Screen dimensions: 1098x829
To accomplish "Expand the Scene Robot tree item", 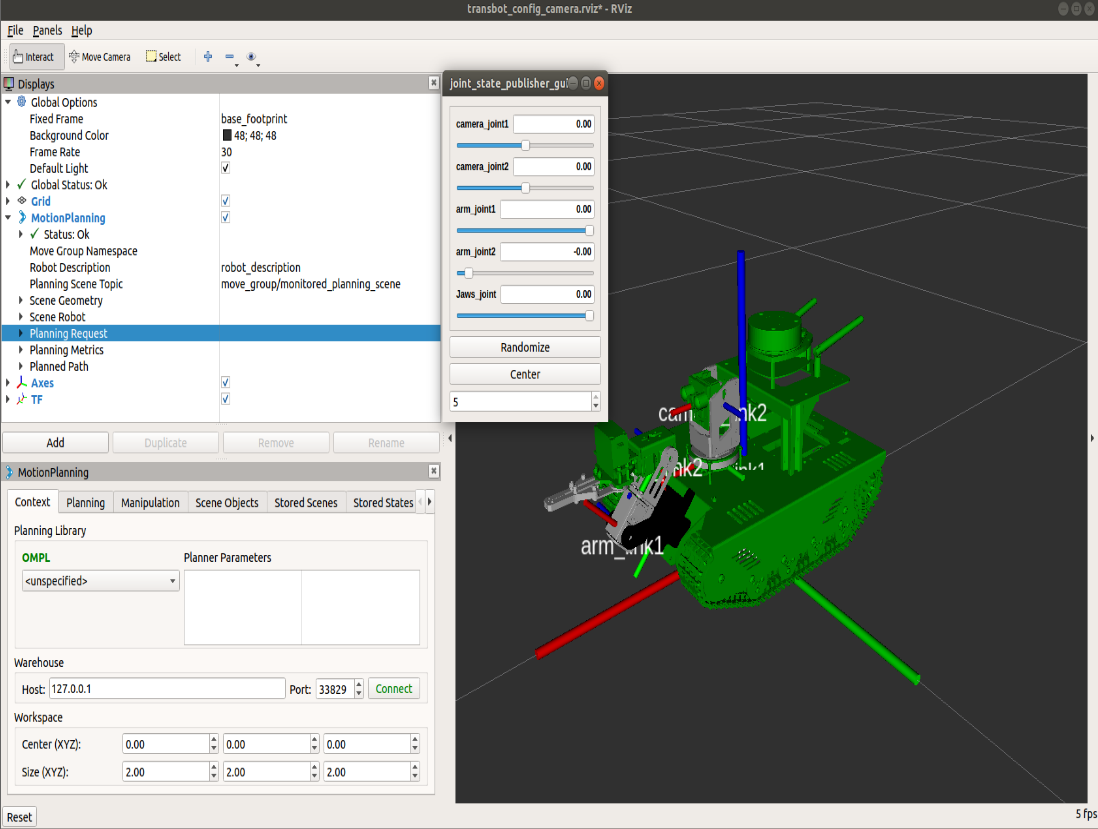I will [x=21, y=317].
